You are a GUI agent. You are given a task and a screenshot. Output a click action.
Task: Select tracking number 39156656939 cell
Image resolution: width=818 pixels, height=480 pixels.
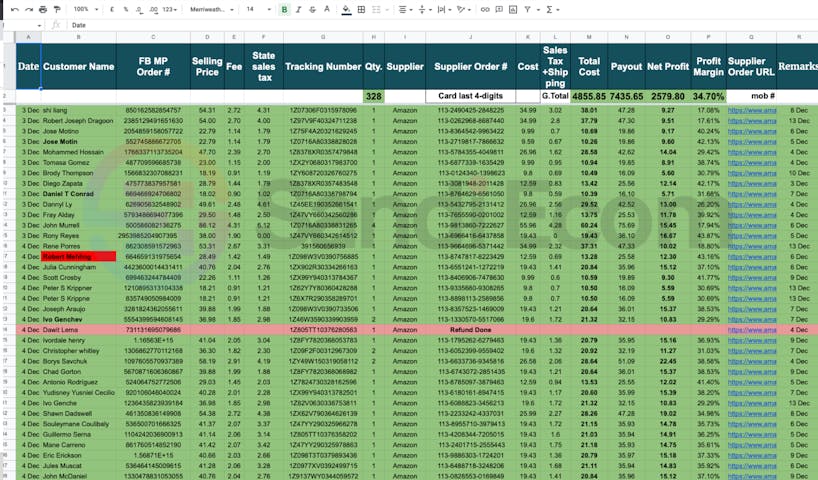coord(323,246)
